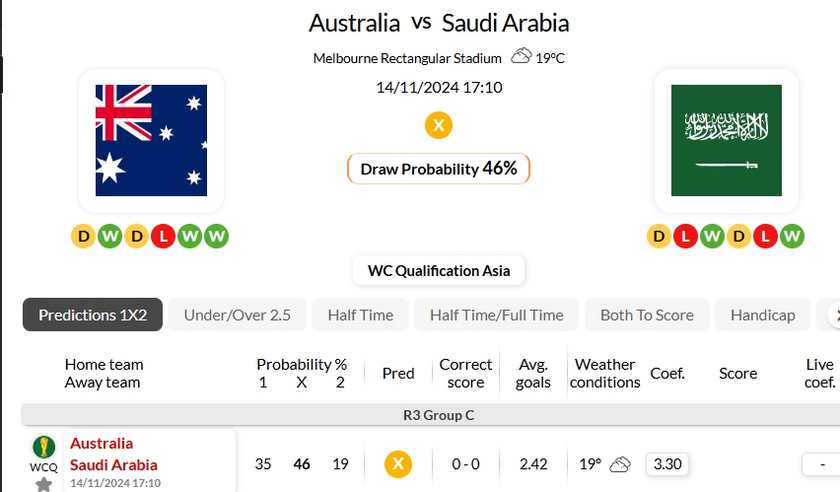Click the WC Qualification Asia button

point(438,270)
